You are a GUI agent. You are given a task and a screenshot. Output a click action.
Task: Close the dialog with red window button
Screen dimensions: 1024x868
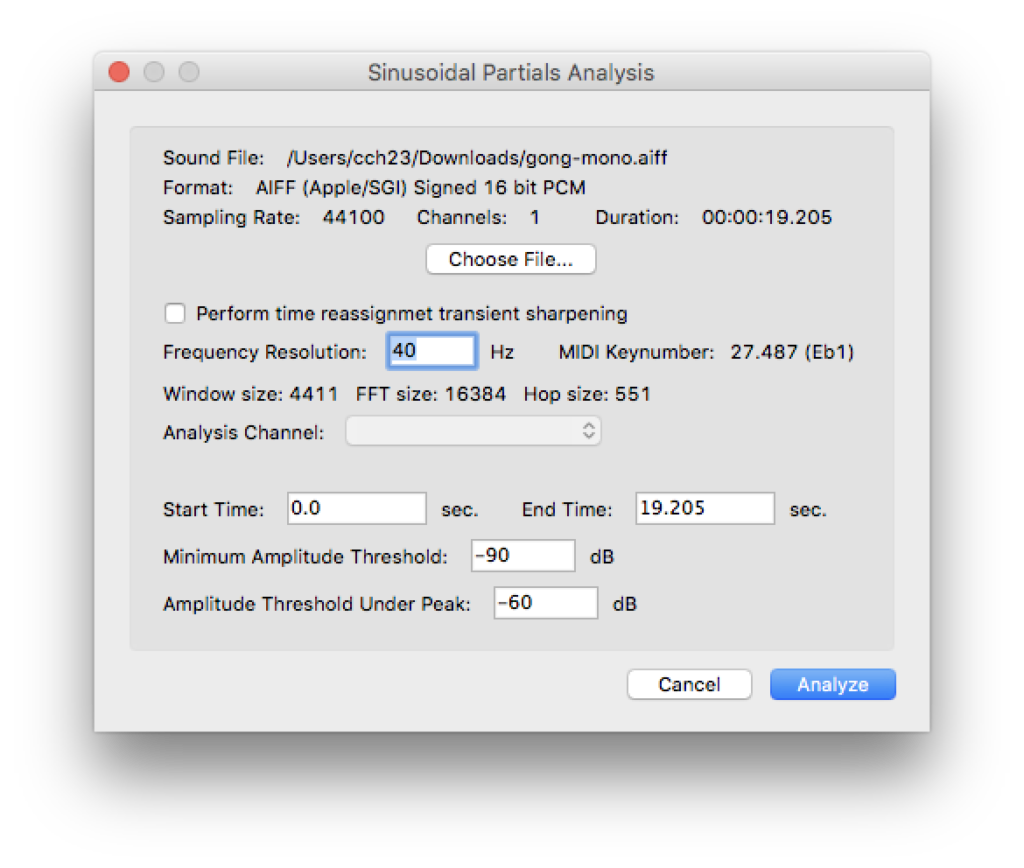pos(119,72)
